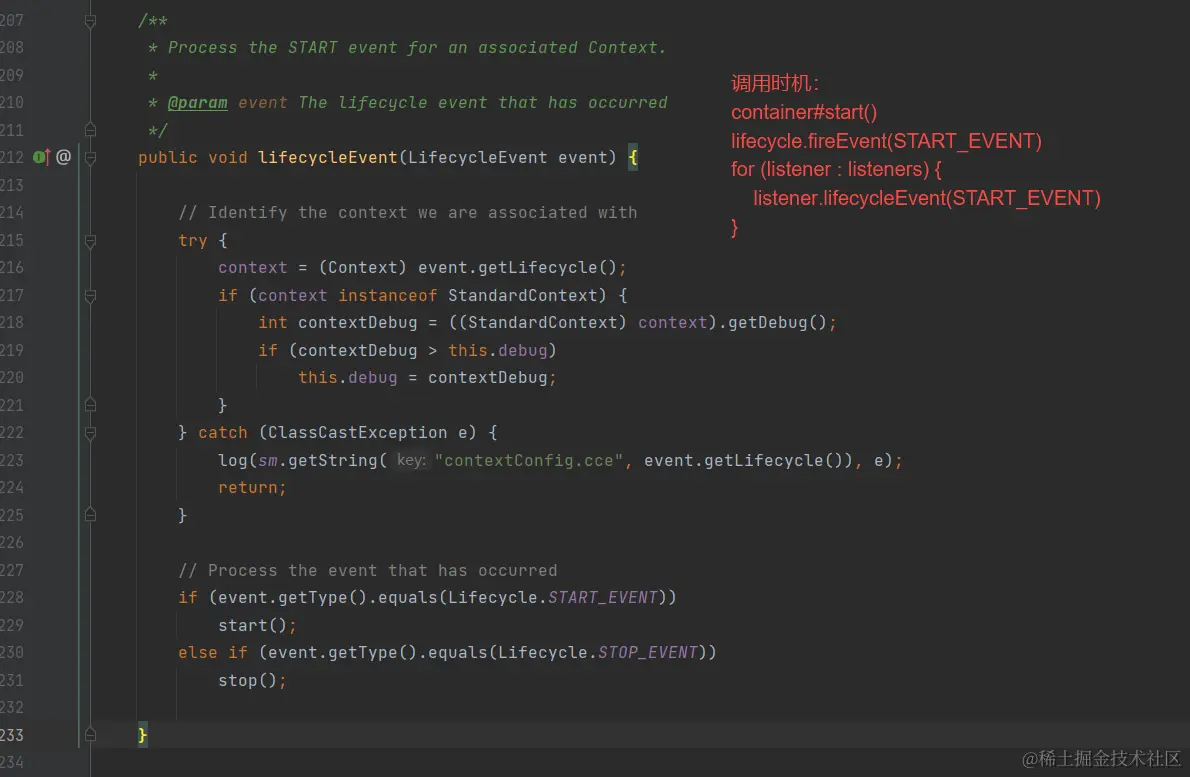Click the 'try' keyword
The image size is (1190, 777).
pos(193,241)
